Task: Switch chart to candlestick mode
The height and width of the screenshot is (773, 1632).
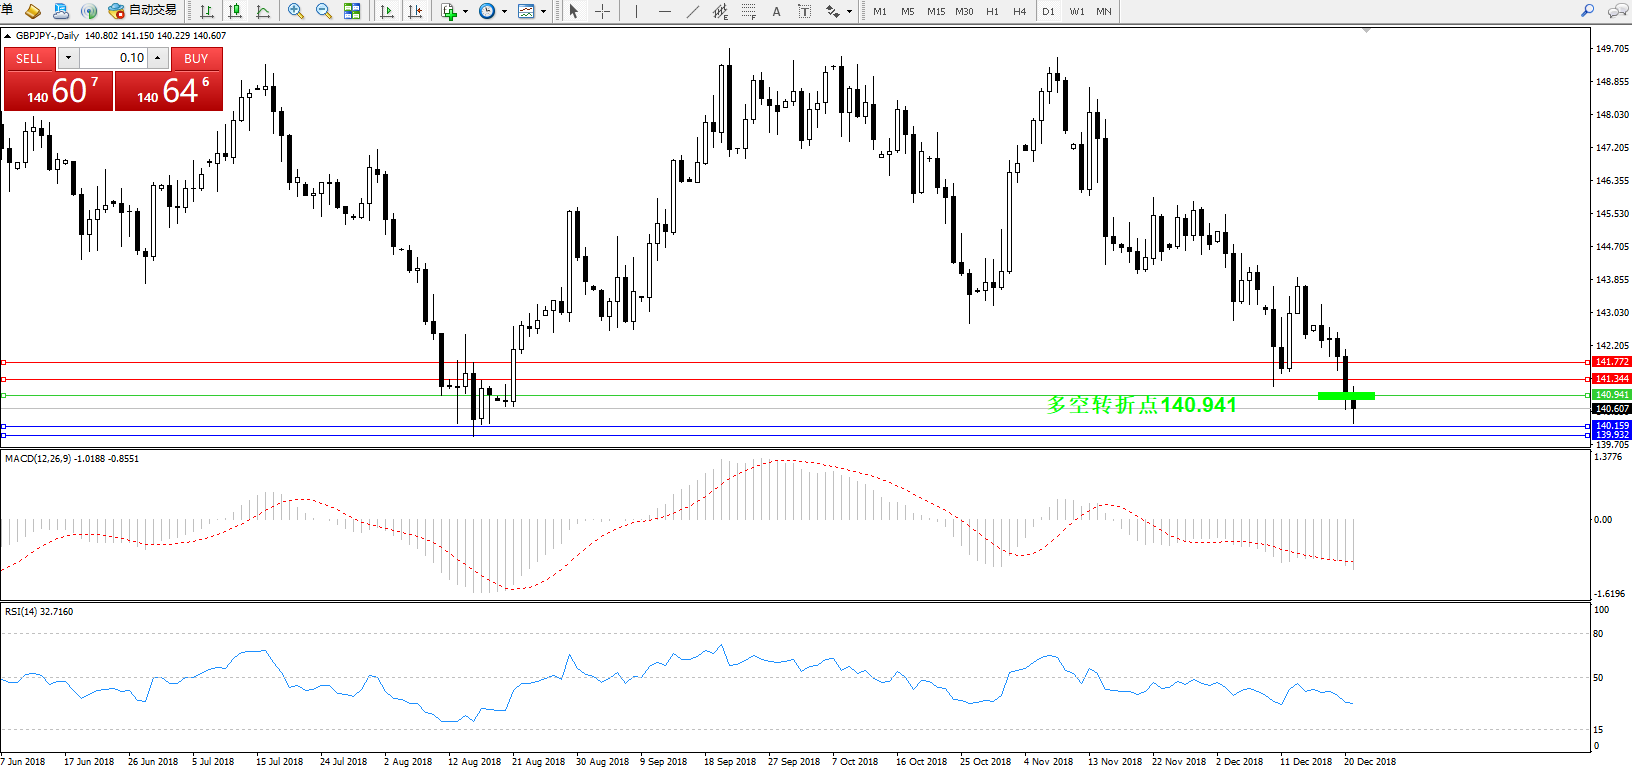Action: pyautogui.click(x=235, y=11)
